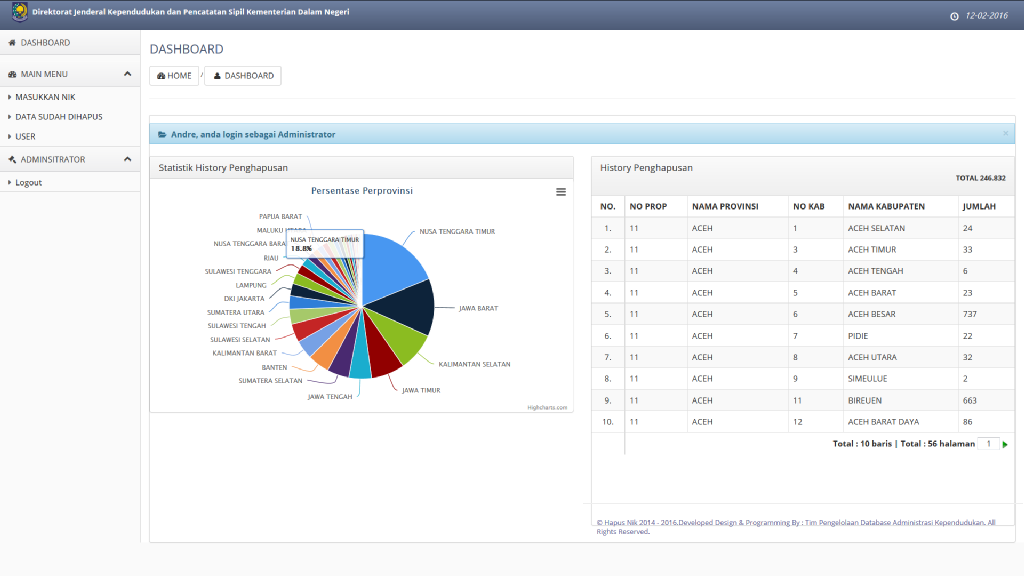Screen dimensions: 1024x576
Task: Sort by the JUMLAH column header
Action: click(979, 207)
